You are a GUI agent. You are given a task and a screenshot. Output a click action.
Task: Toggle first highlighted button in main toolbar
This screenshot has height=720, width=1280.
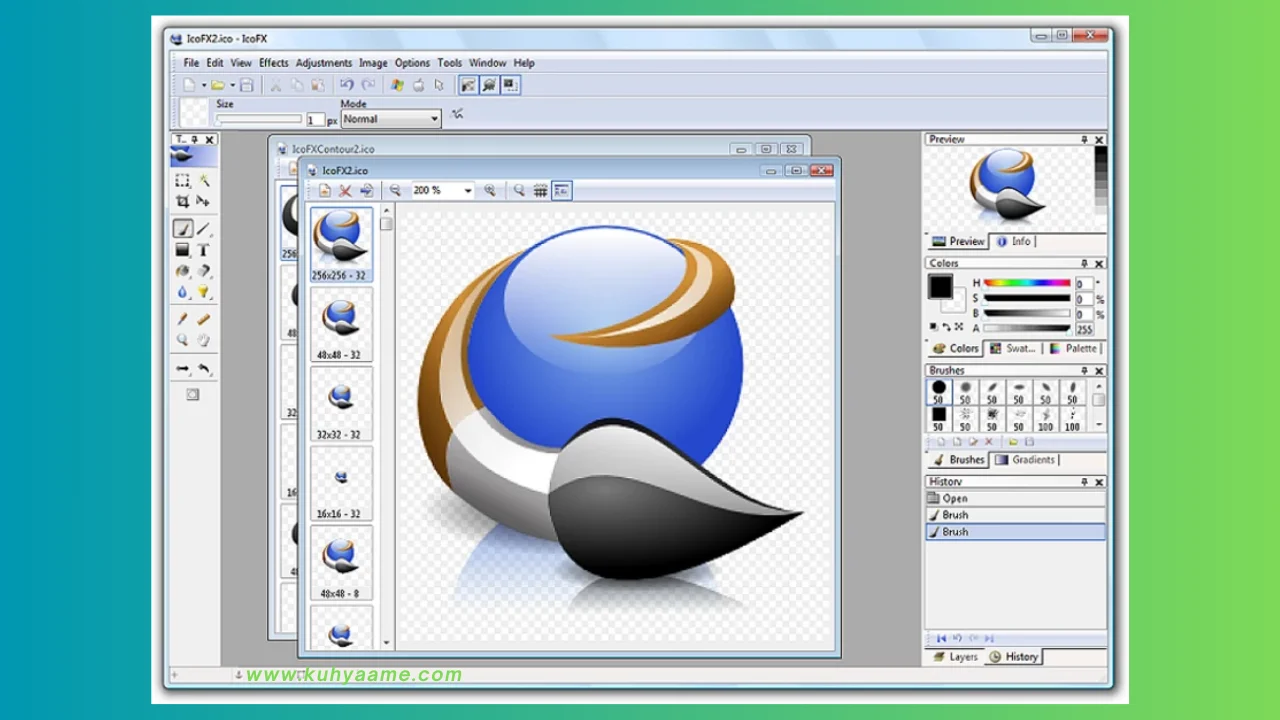[467, 85]
